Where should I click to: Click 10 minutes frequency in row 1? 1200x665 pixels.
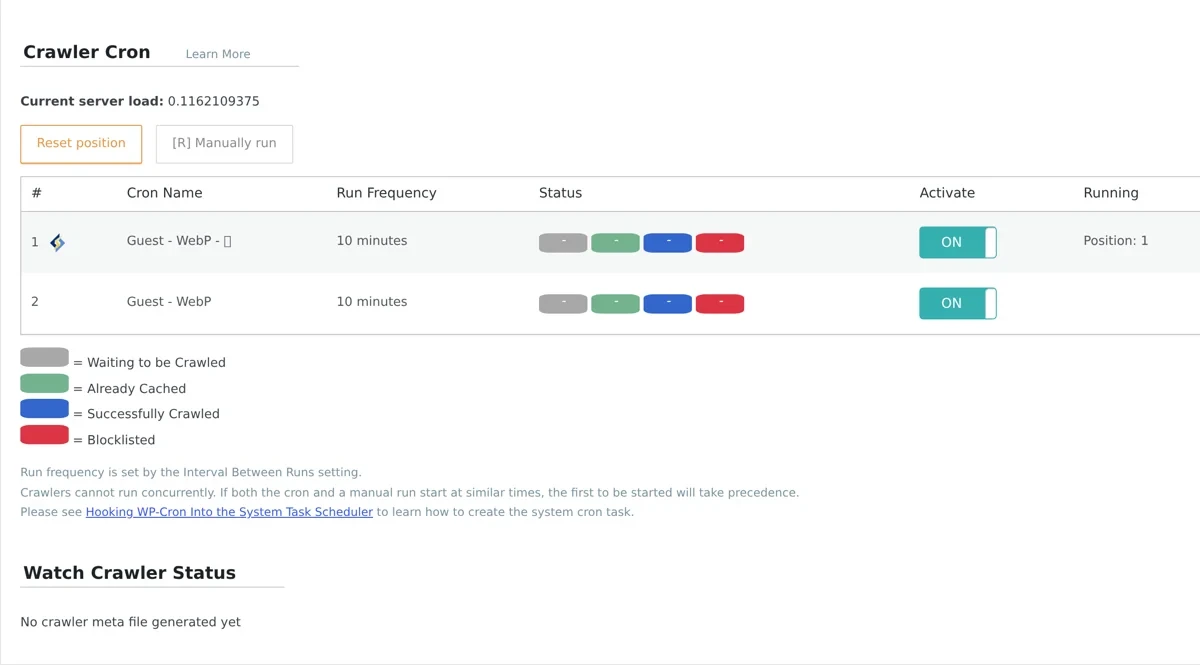pyautogui.click(x=372, y=241)
